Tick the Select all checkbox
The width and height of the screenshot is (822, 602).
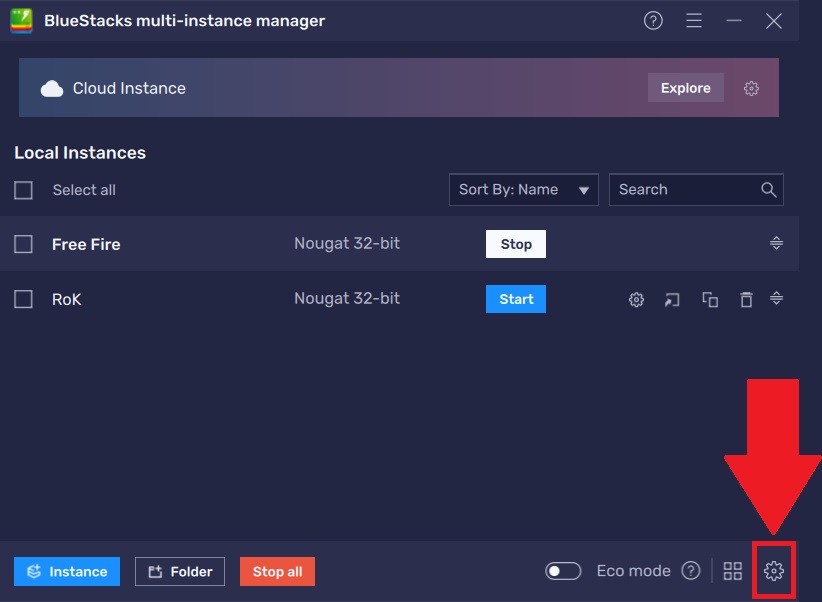pos(23,190)
